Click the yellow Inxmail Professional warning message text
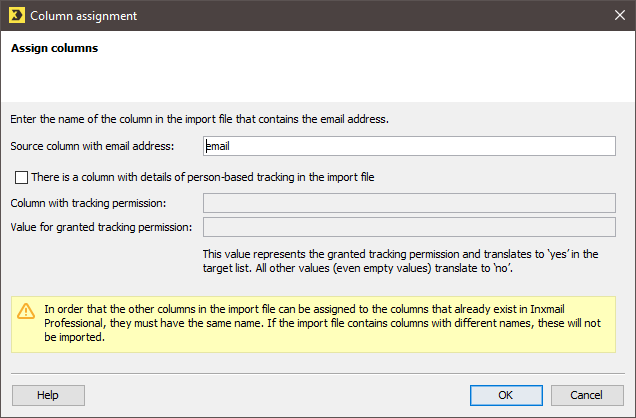Screen dimensions: 636x418 coord(322,323)
